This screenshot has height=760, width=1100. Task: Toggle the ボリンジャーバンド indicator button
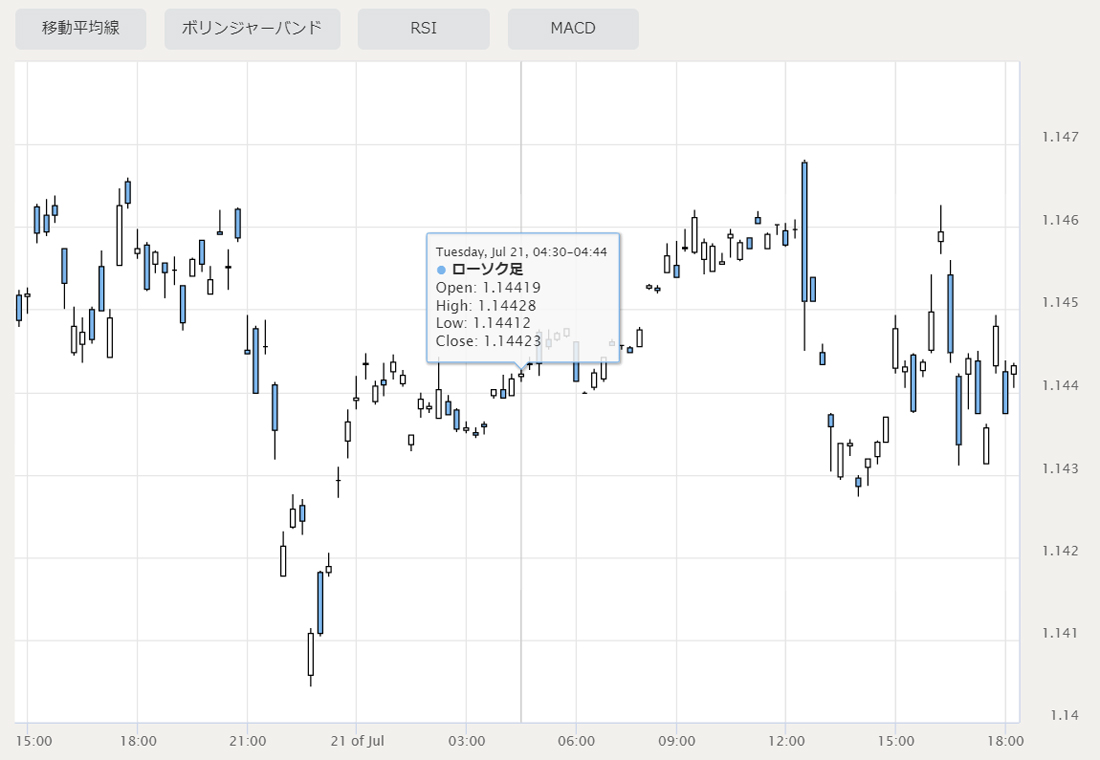pos(252,28)
